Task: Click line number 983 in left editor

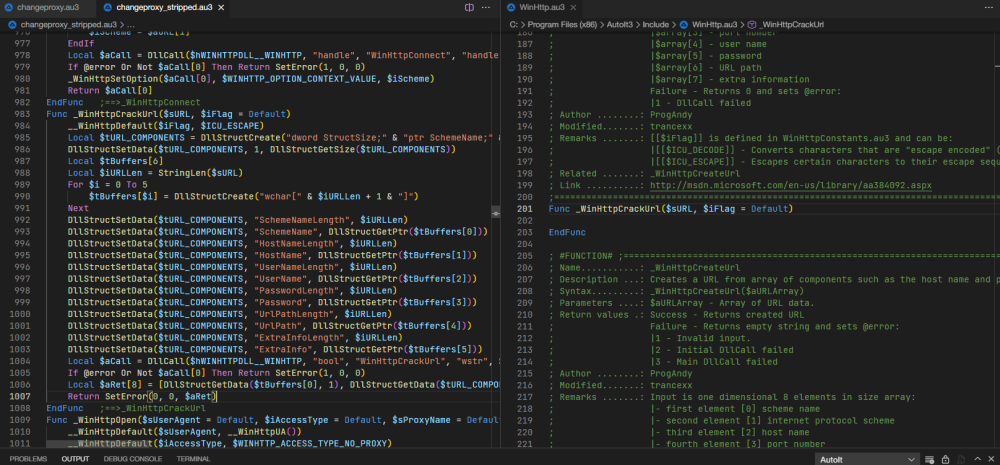Action: click(x=22, y=114)
